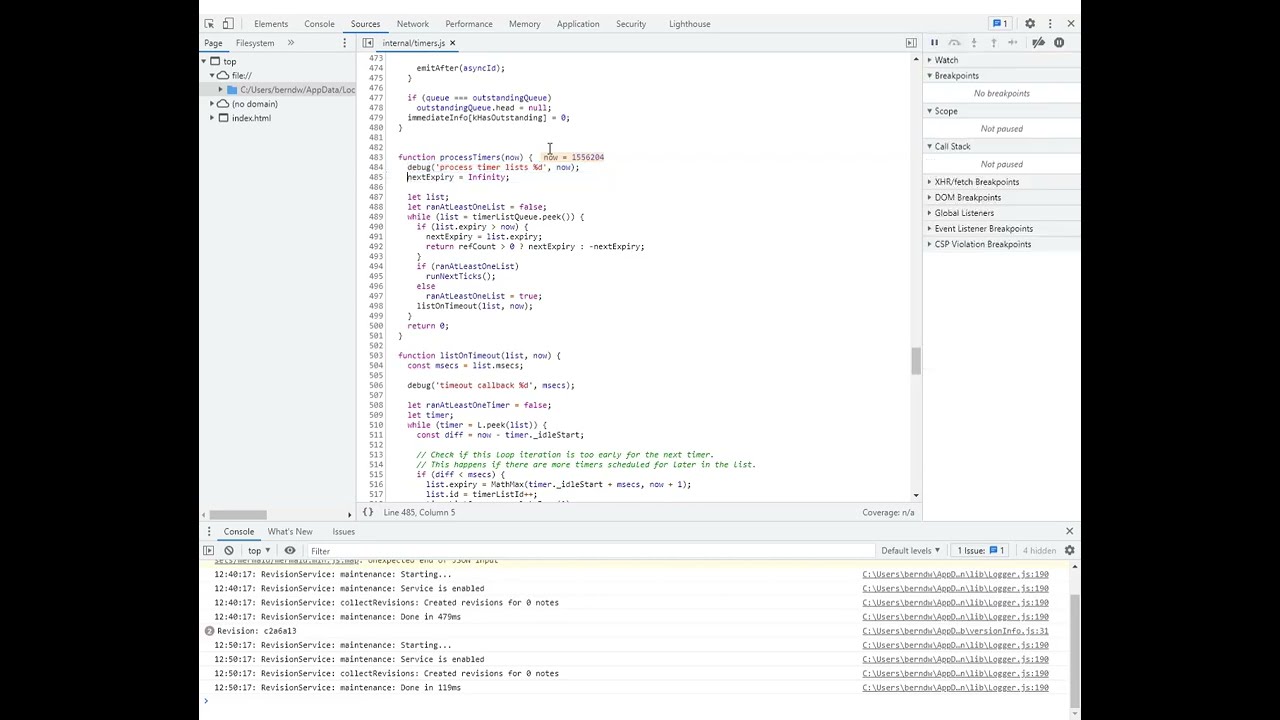Select the console context 'top' dropdown

point(258,551)
